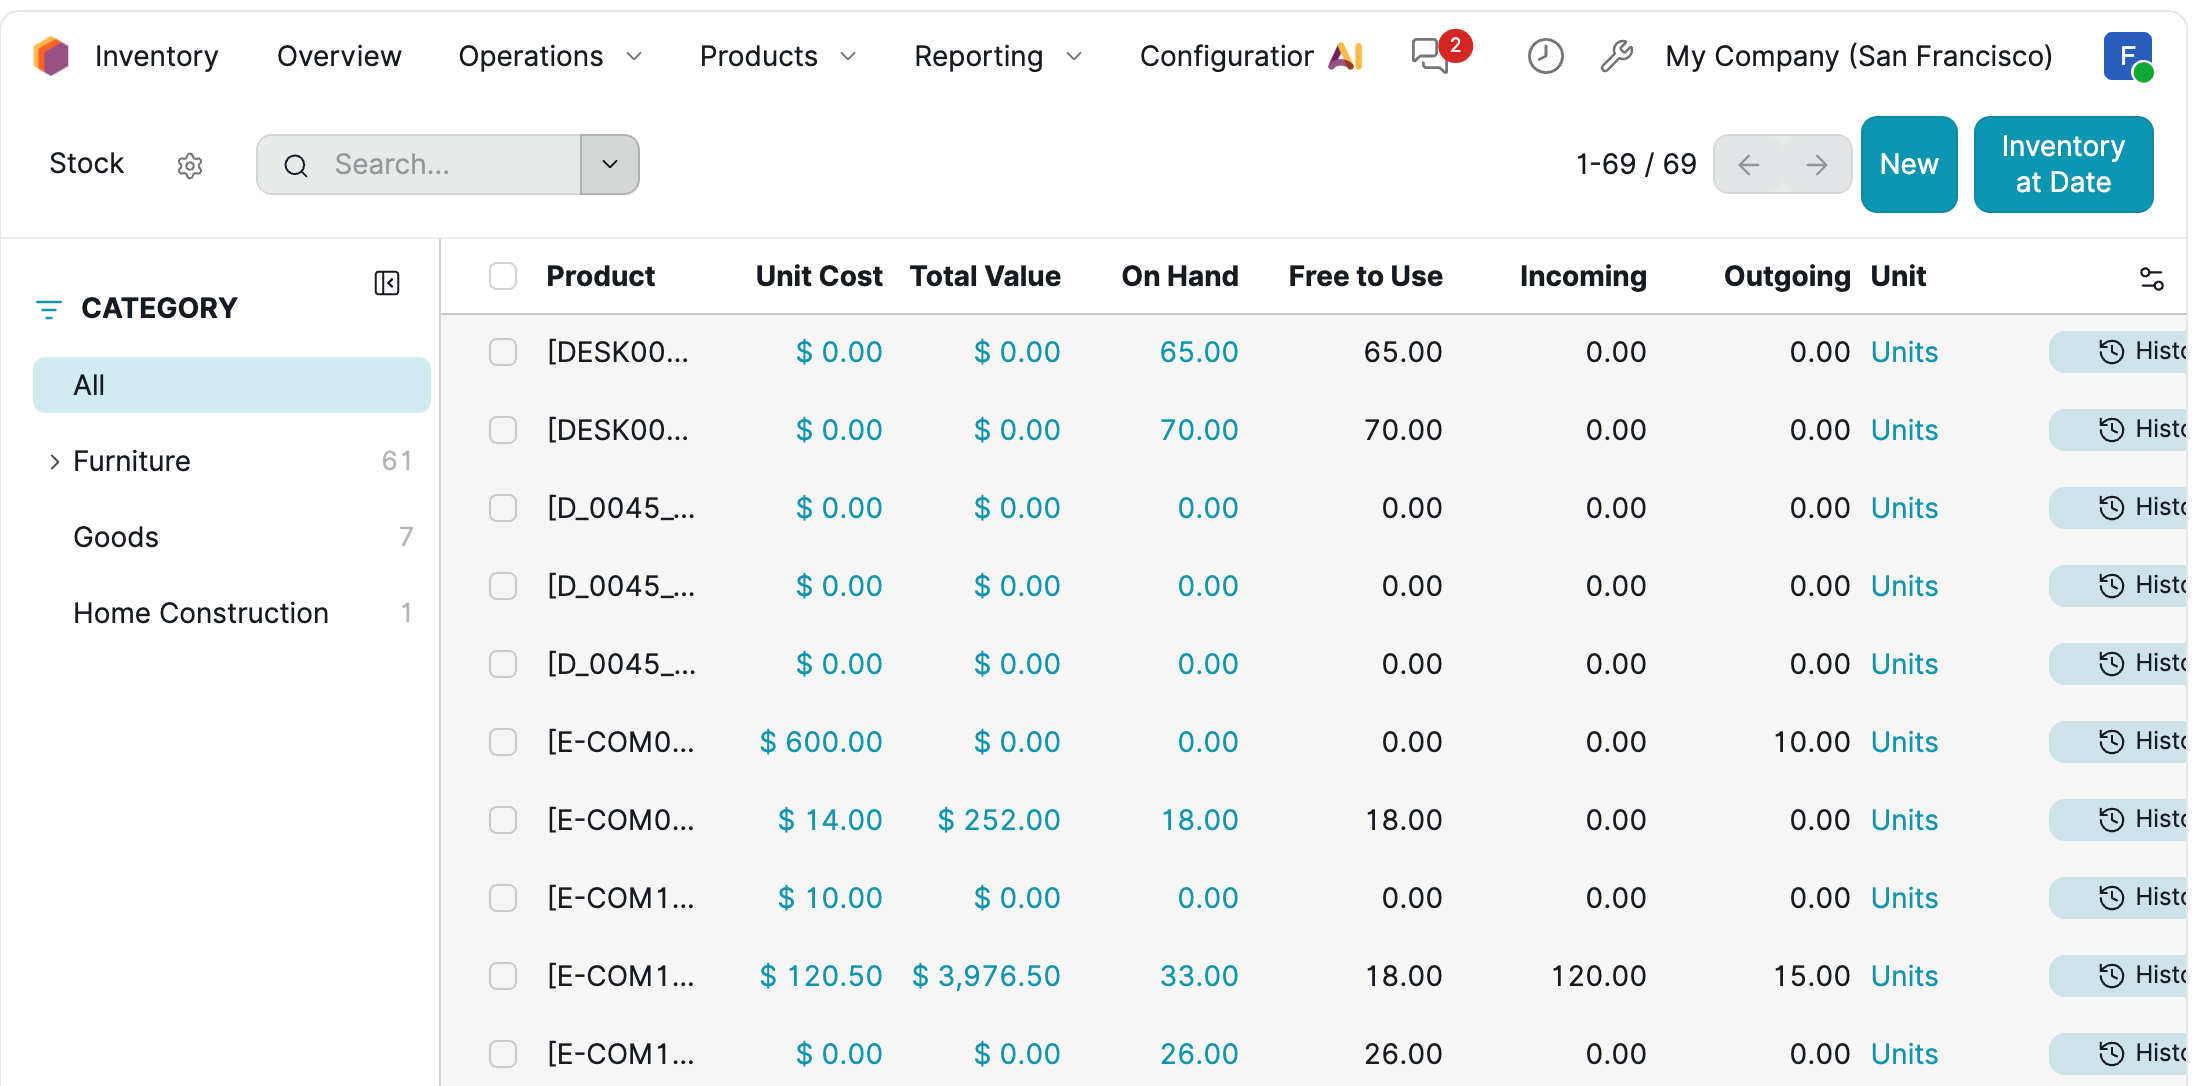
Task: Tick checkbox for first DESK00 row
Action: (x=503, y=352)
